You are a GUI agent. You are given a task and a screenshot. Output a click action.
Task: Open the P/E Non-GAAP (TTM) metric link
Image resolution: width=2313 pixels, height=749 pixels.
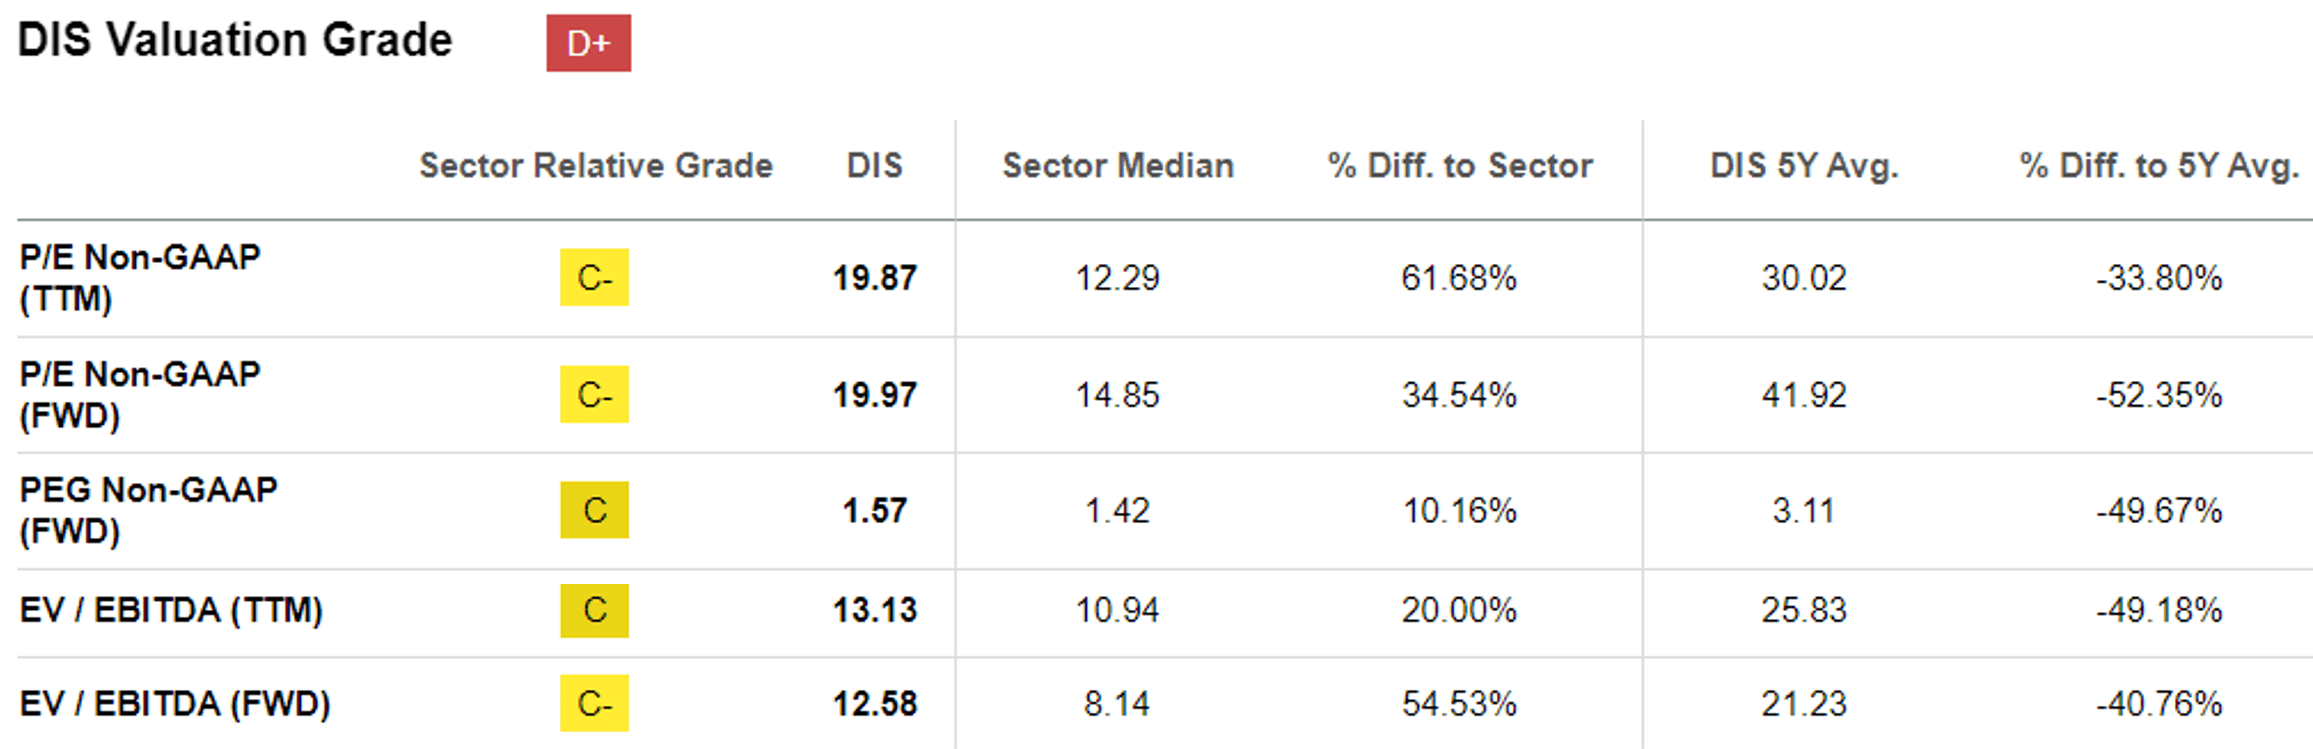coord(140,277)
